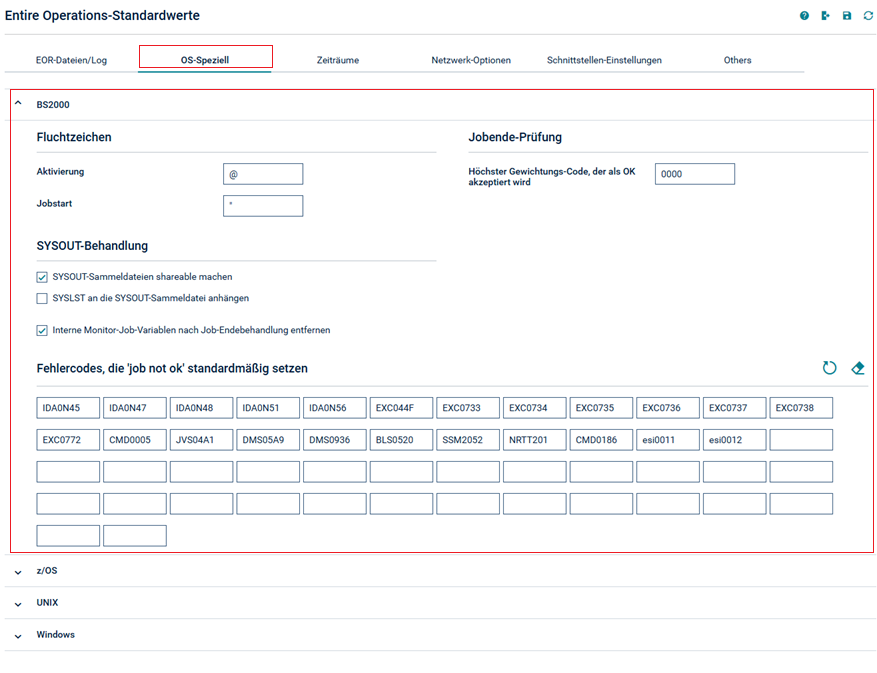Screen dimensions: 877x673
Task: Click the Aktivierung escape character field
Action: pyautogui.click(x=263, y=174)
